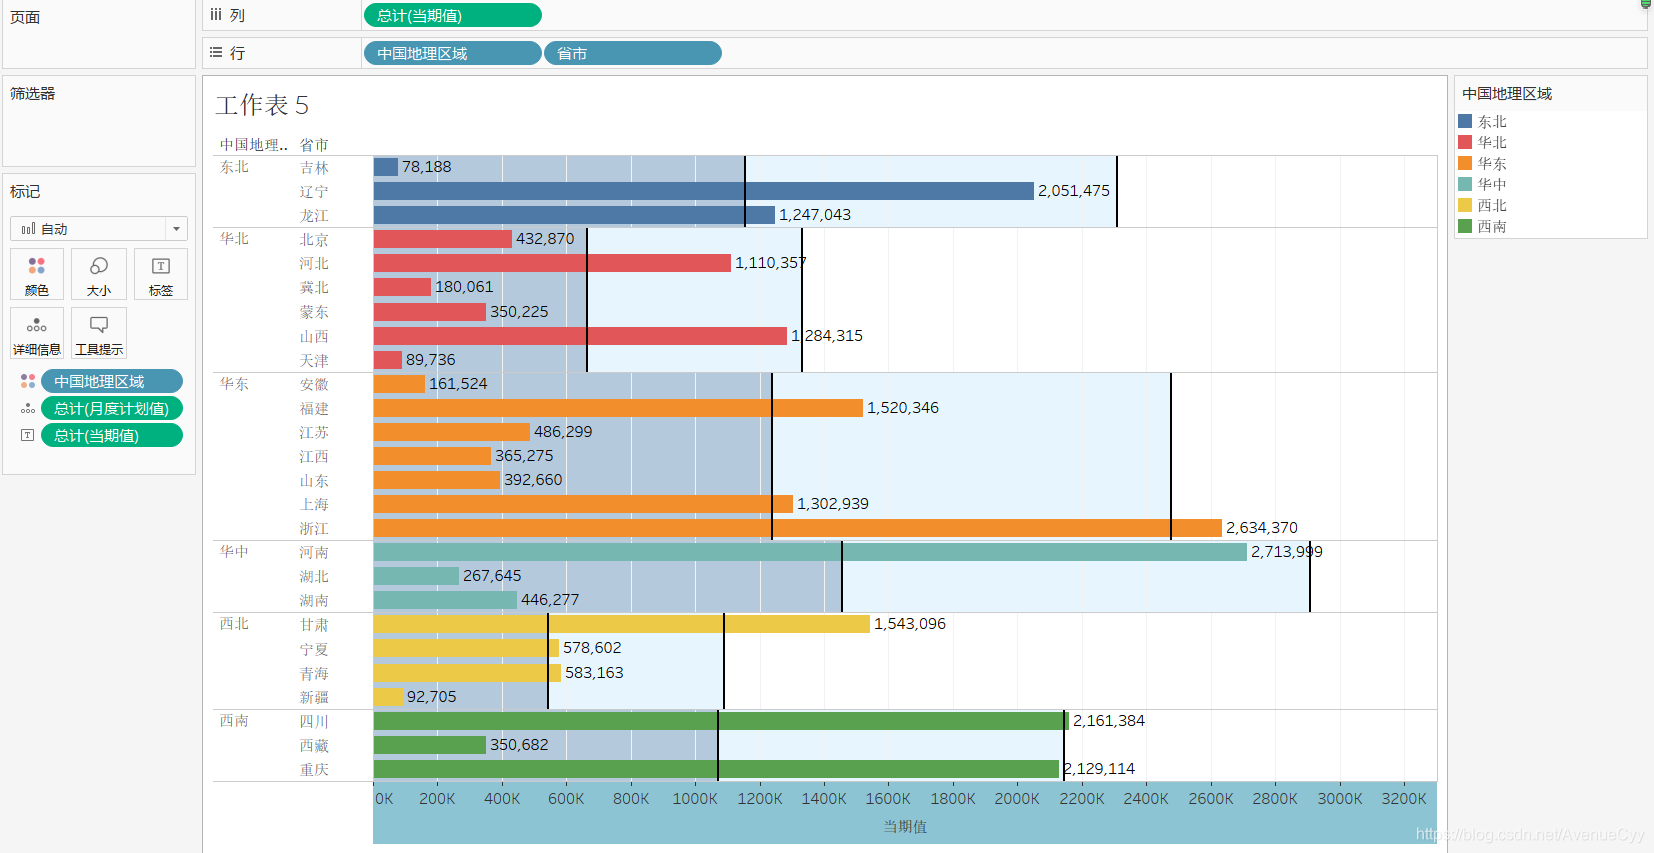Open the mark type dropdown 自动

[x=99, y=228]
